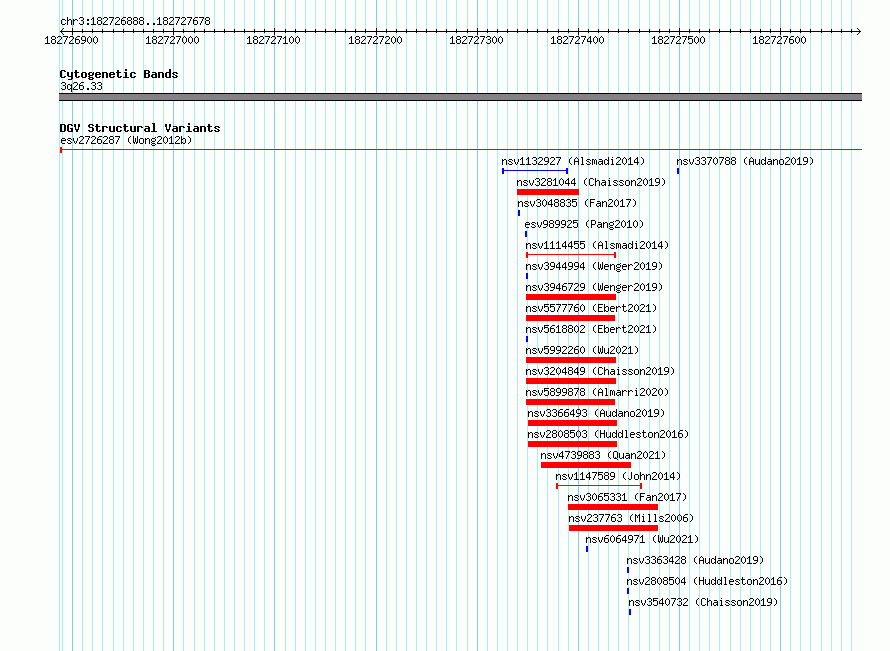Open nsv5899878 (Almarri2020) variant
The width and height of the screenshot is (890, 651).
click(597, 392)
